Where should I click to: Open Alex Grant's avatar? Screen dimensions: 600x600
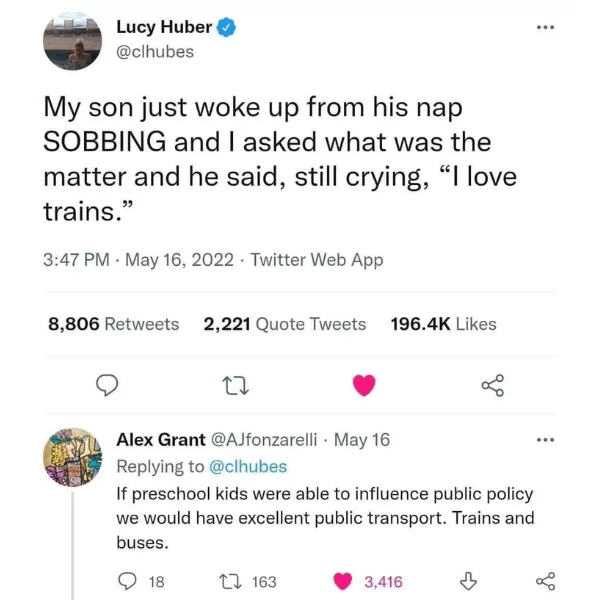click(72, 458)
